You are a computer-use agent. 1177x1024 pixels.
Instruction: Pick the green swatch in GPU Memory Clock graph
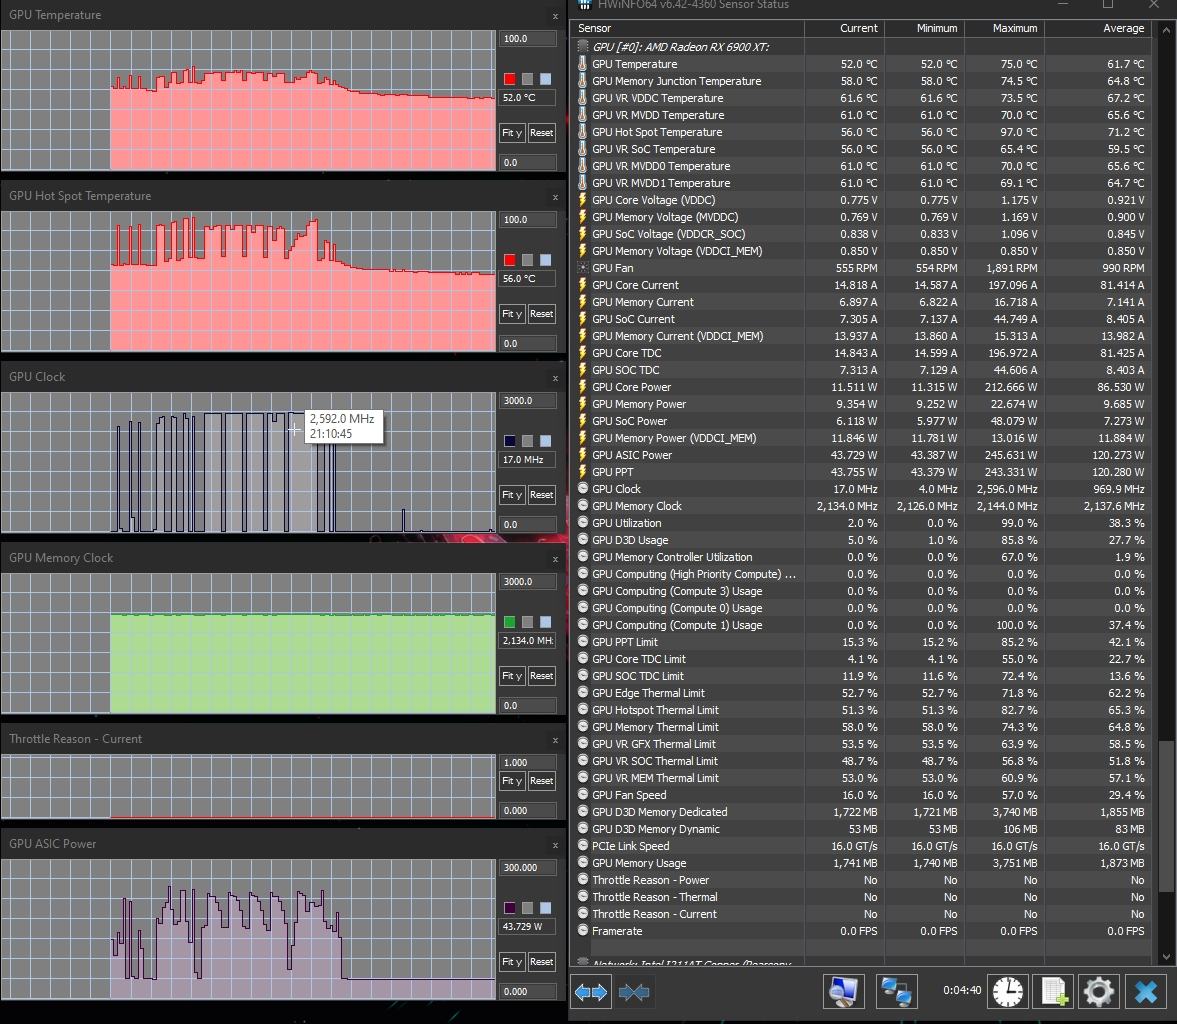(x=510, y=622)
